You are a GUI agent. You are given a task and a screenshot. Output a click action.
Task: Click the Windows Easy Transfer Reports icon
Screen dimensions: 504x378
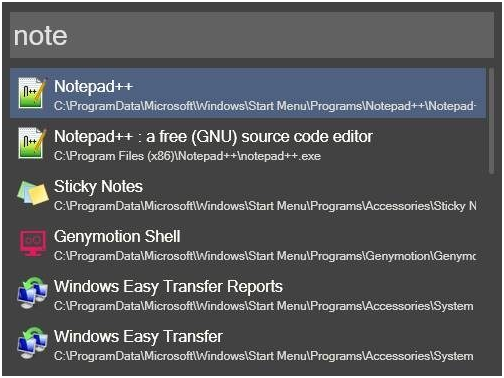click(32, 293)
